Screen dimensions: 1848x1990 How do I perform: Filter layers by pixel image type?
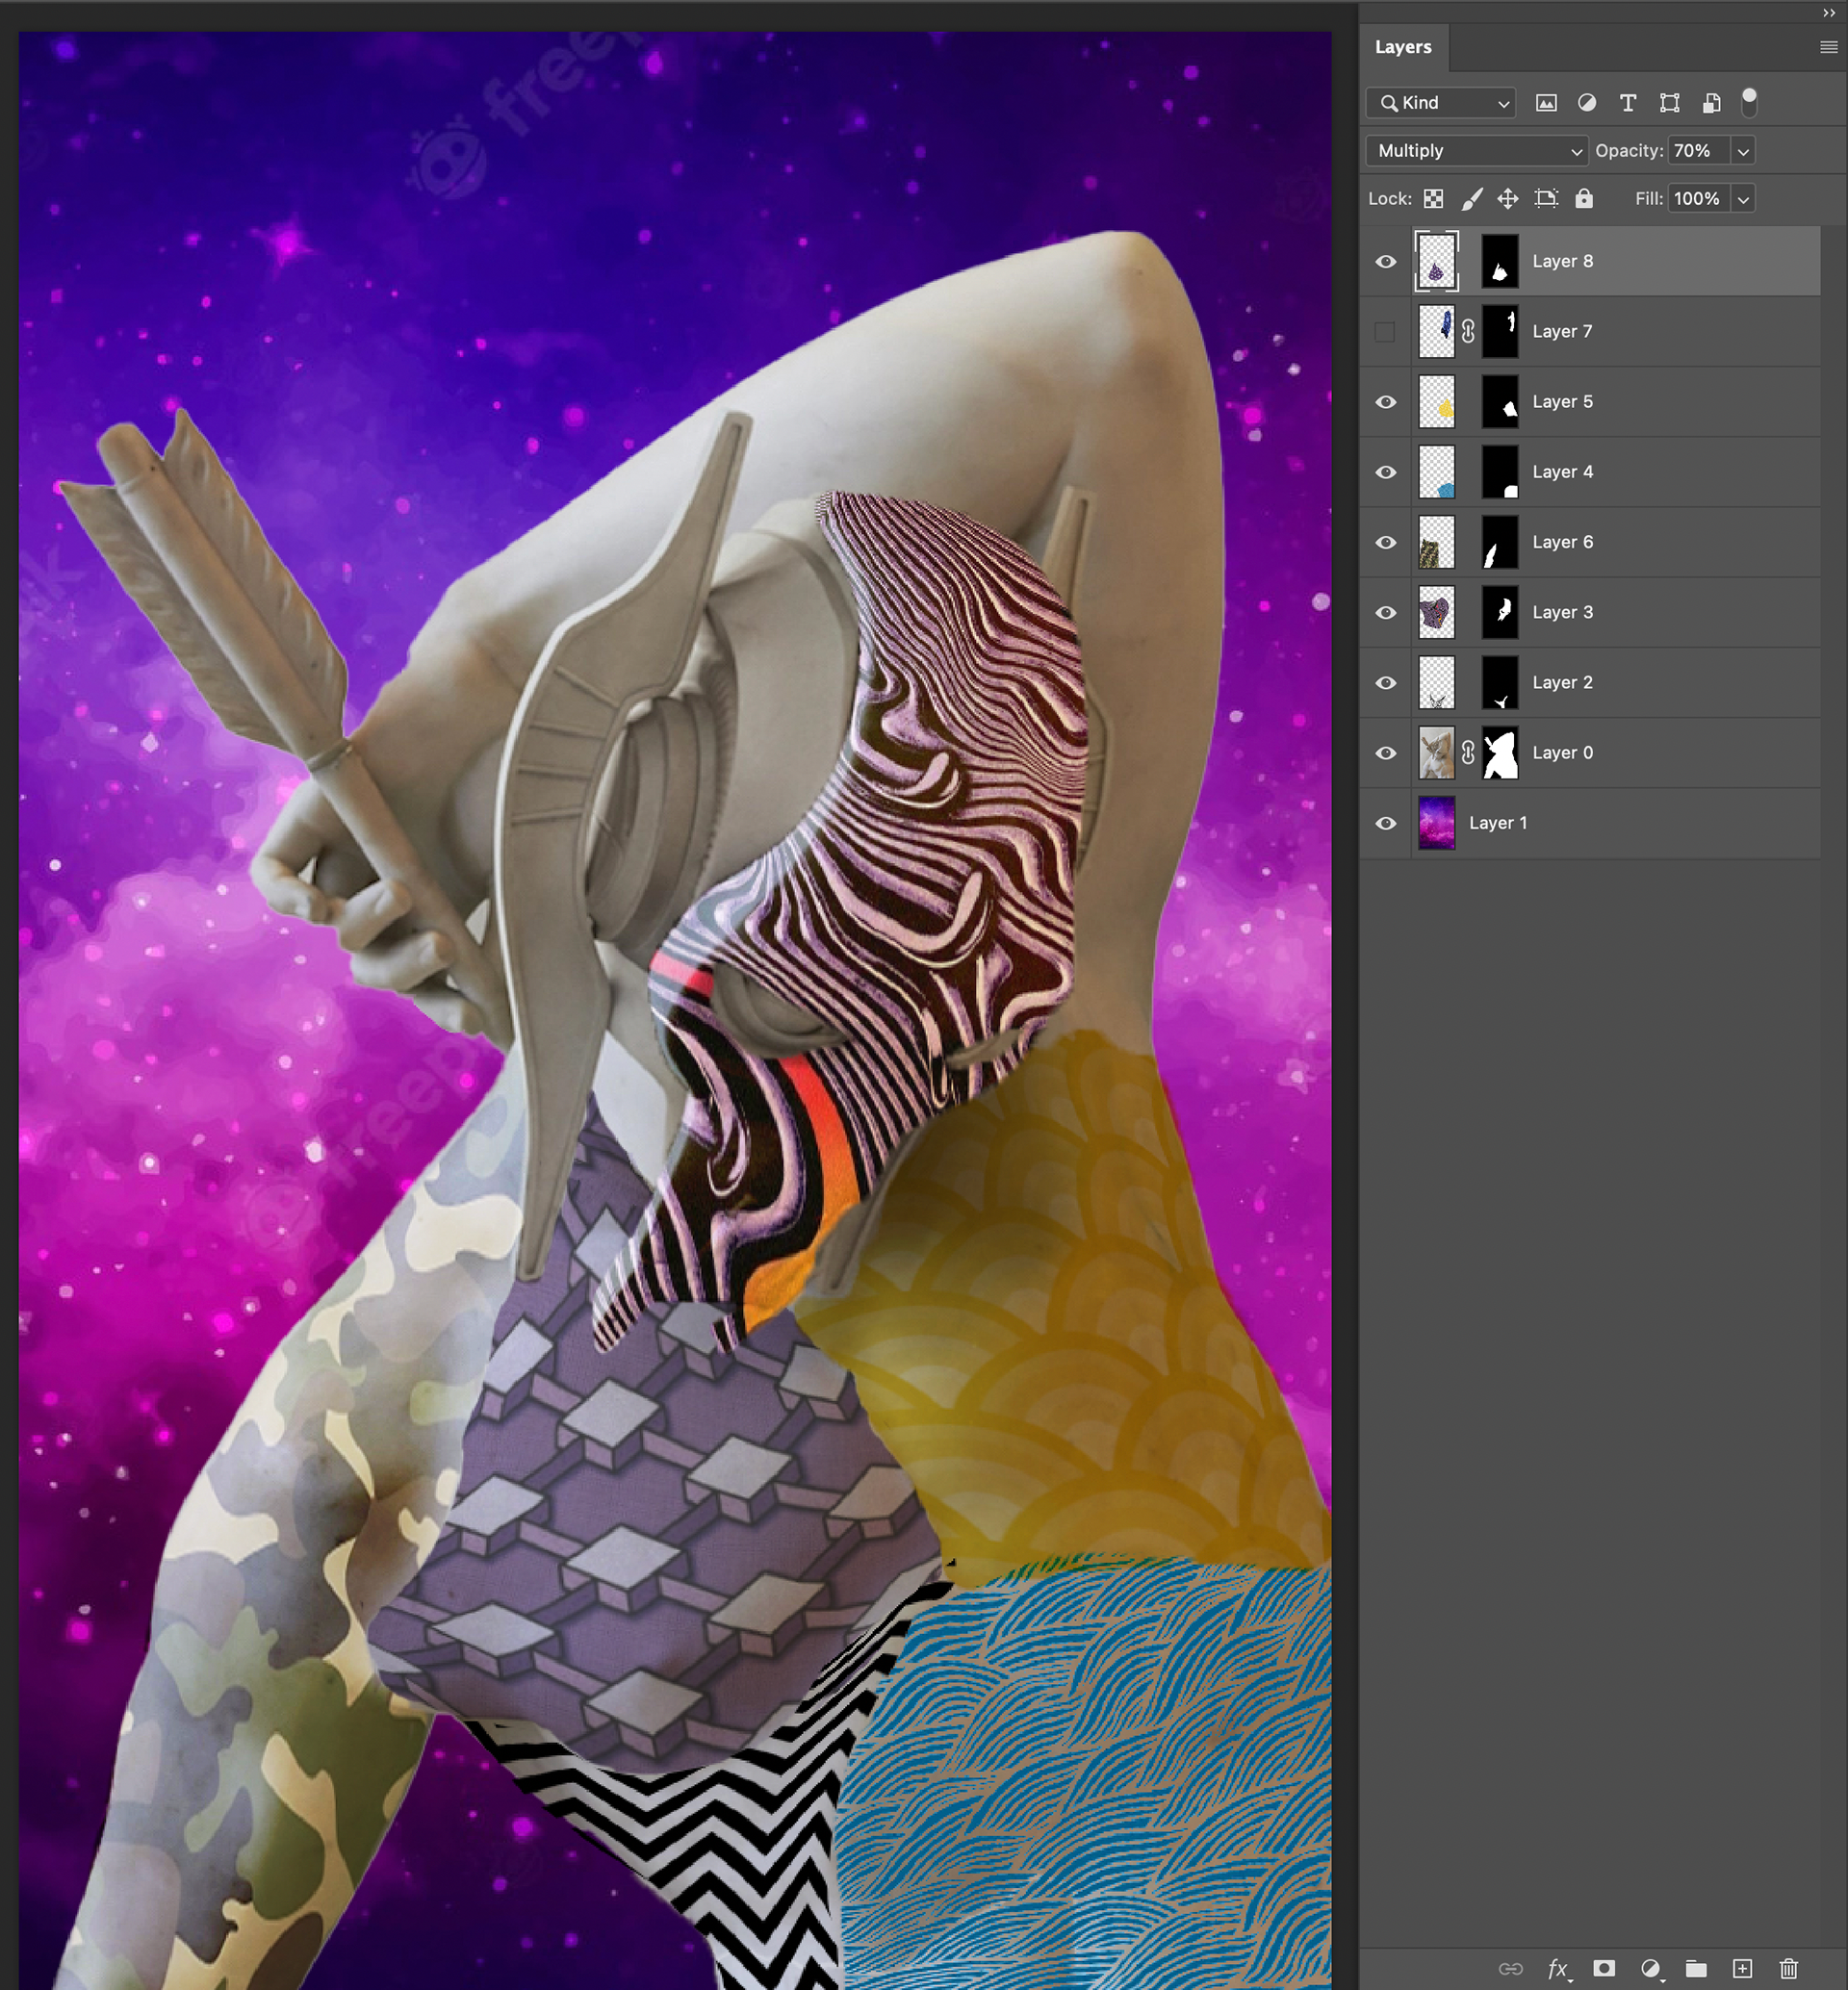point(1546,103)
